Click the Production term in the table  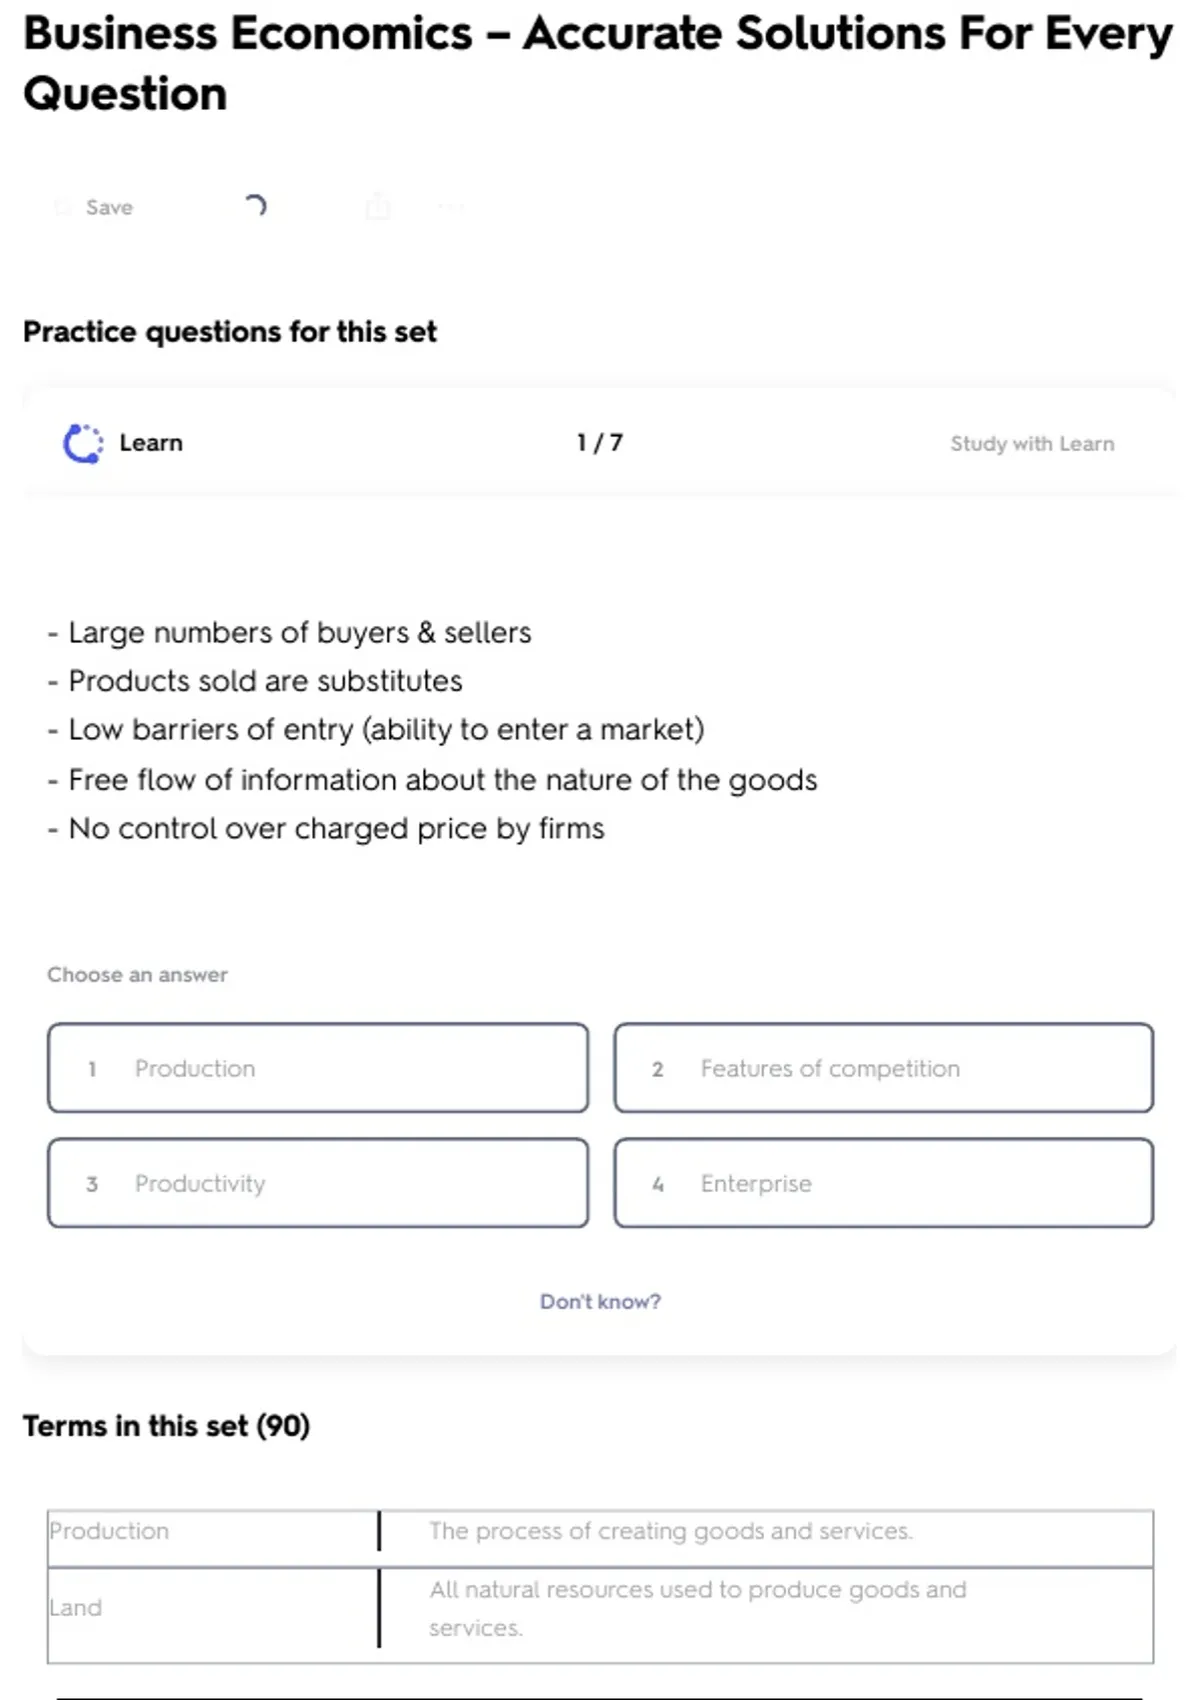(110, 1531)
